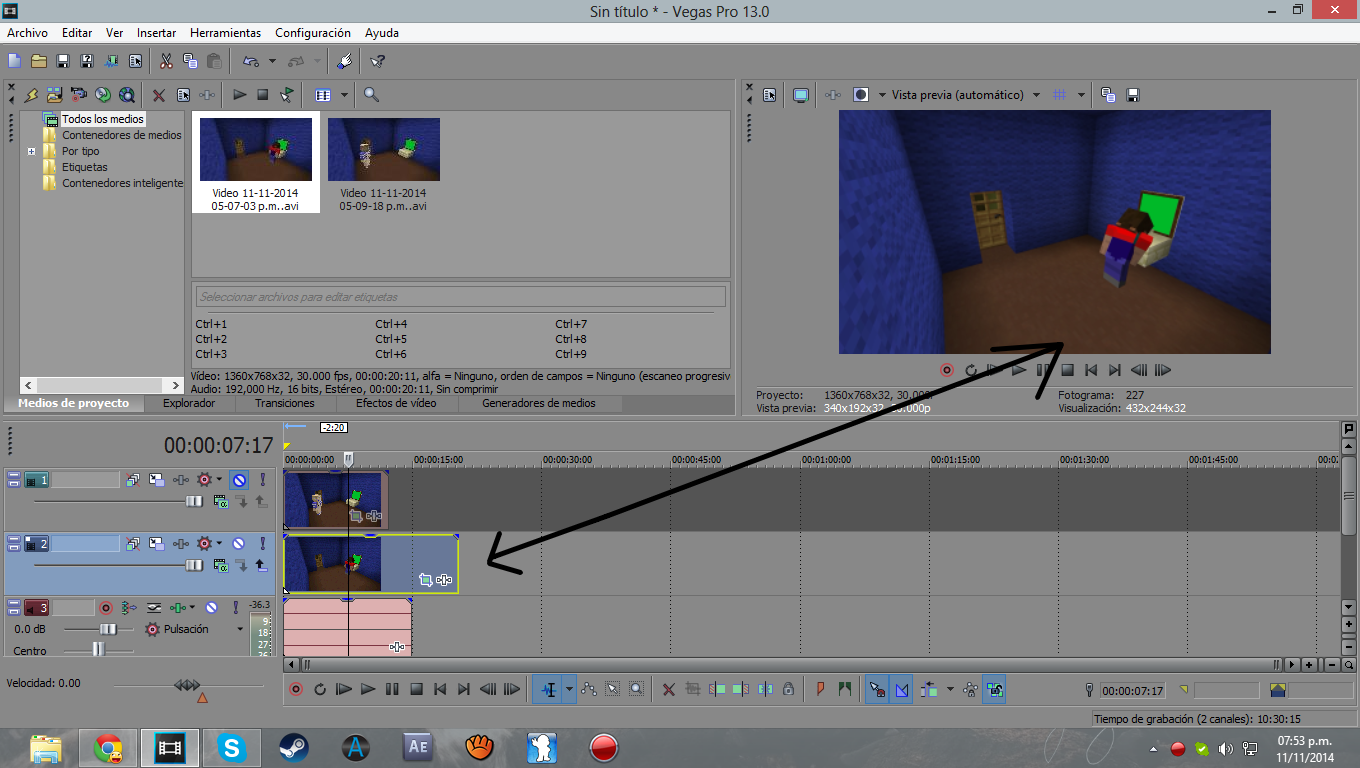Image resolution: width=1360 pixels, height=768 pixels.
Task: Click Play From Start in the timeline transport
Action: pyautogui.click(x=343, y=689)
